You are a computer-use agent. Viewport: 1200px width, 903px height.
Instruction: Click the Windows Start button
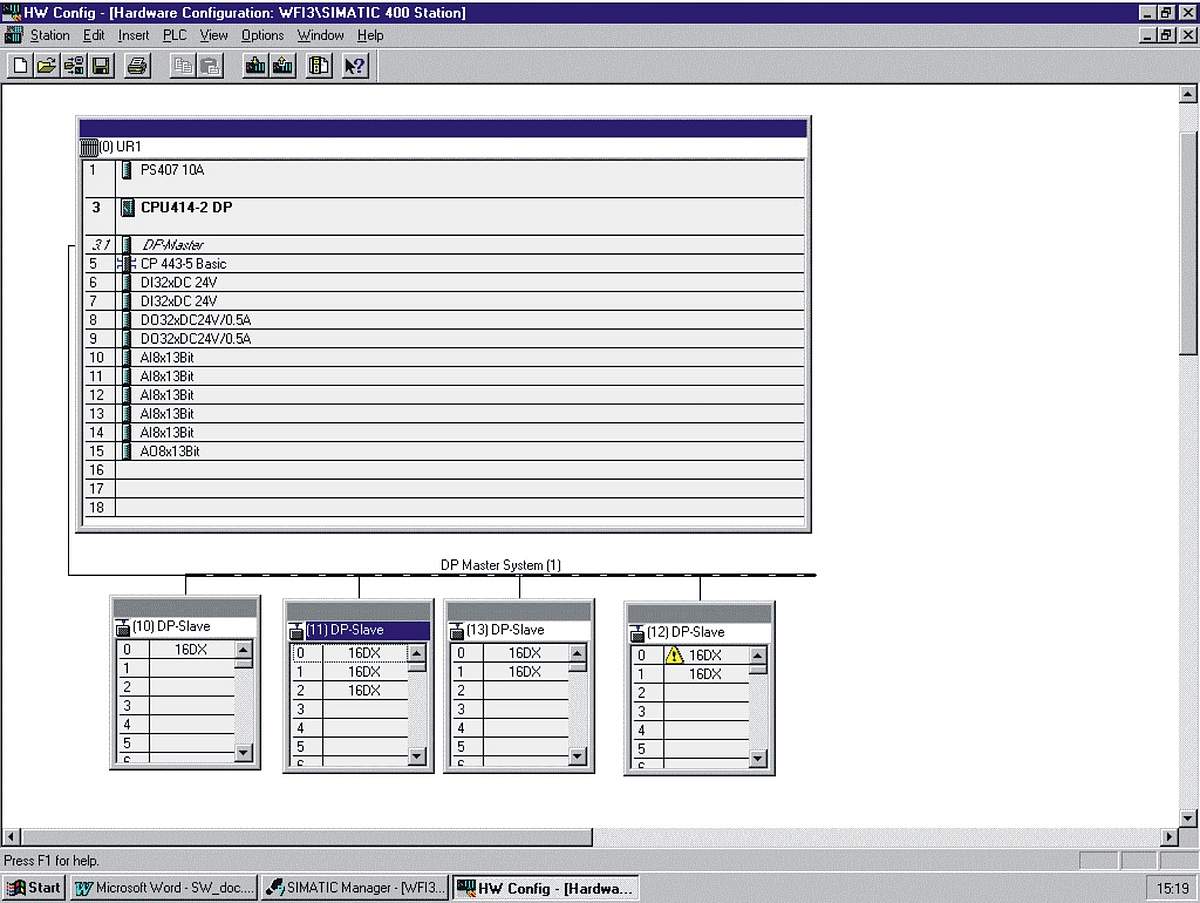[x=34, y=887]
